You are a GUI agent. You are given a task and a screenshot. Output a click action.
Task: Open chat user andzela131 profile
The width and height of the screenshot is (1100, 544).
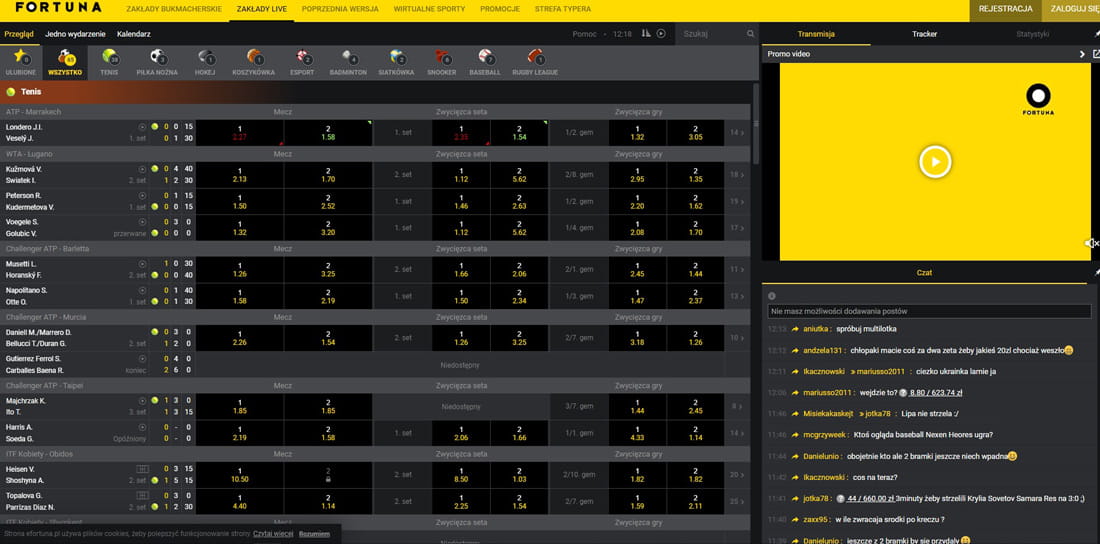tap(824, 350)
